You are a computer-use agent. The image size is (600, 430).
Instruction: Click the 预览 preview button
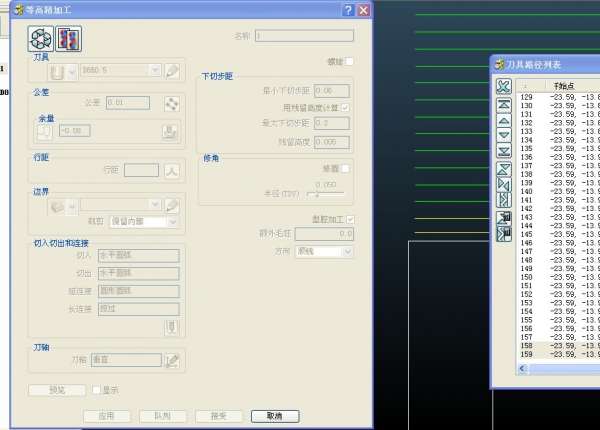tap(57, 390)
